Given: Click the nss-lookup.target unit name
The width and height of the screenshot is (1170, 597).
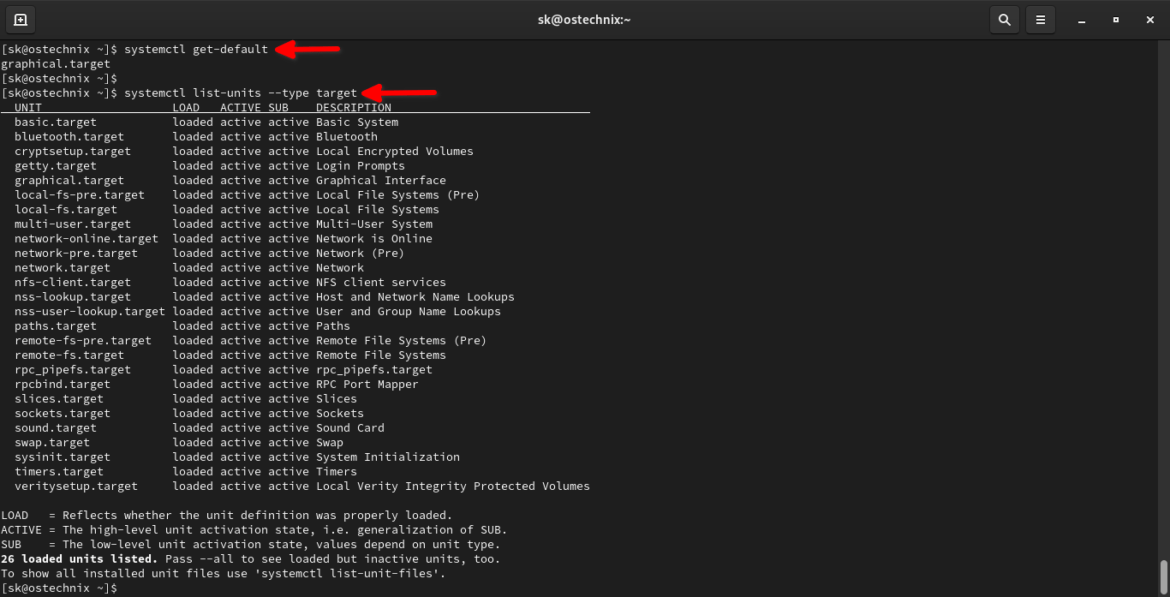Looking at the screenshot, I should [x=73, y=297].
